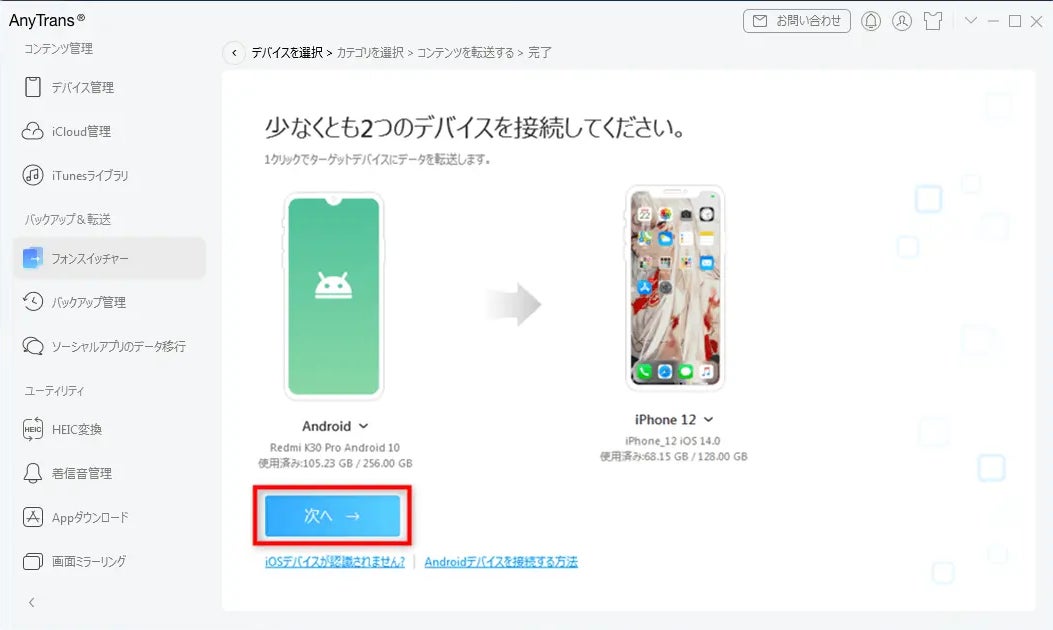
Task: Click the 次へ button
Action: (332, 516)
